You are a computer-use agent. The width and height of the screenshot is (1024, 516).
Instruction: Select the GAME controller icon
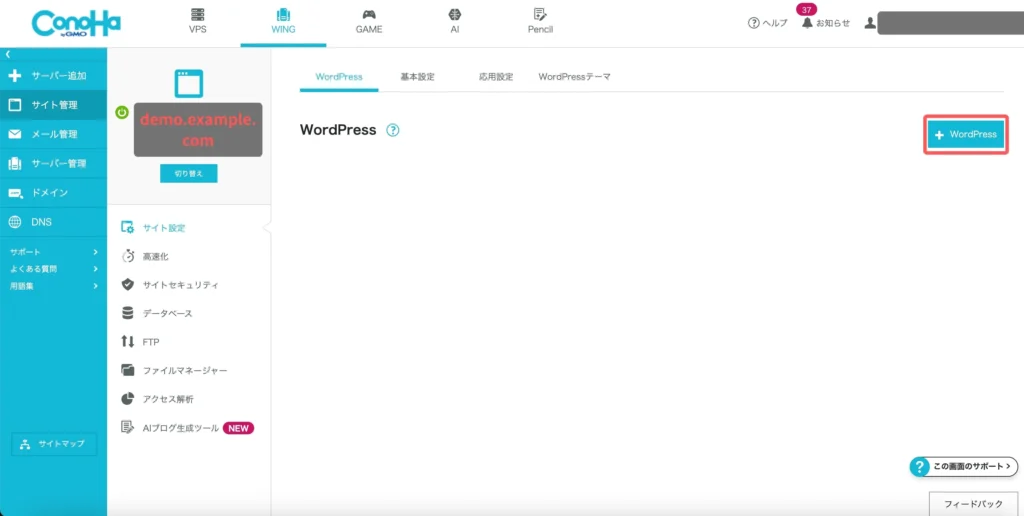tap(369, 14)
